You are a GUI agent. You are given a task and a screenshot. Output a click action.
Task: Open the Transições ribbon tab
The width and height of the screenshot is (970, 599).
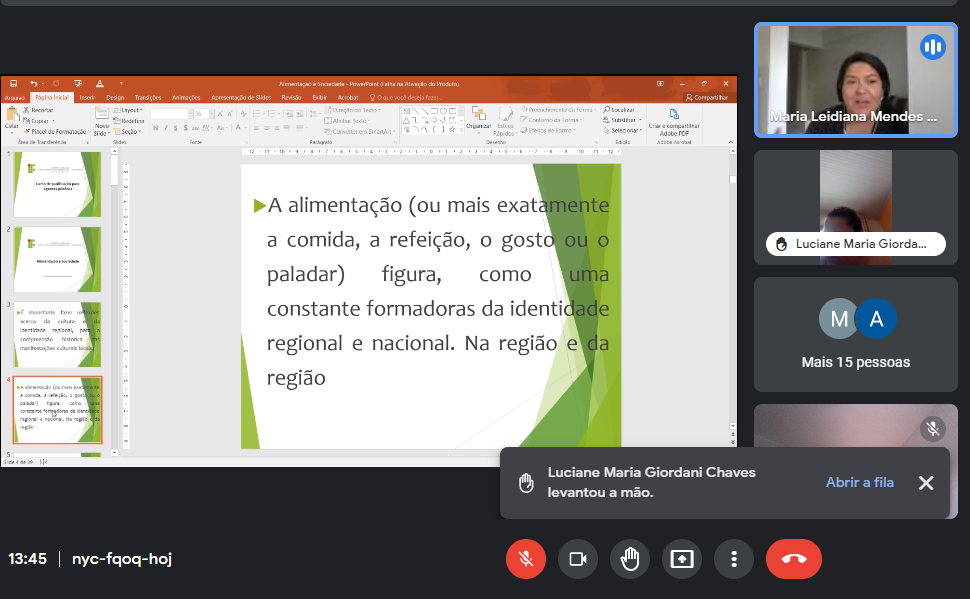click(x=148, y=98)
